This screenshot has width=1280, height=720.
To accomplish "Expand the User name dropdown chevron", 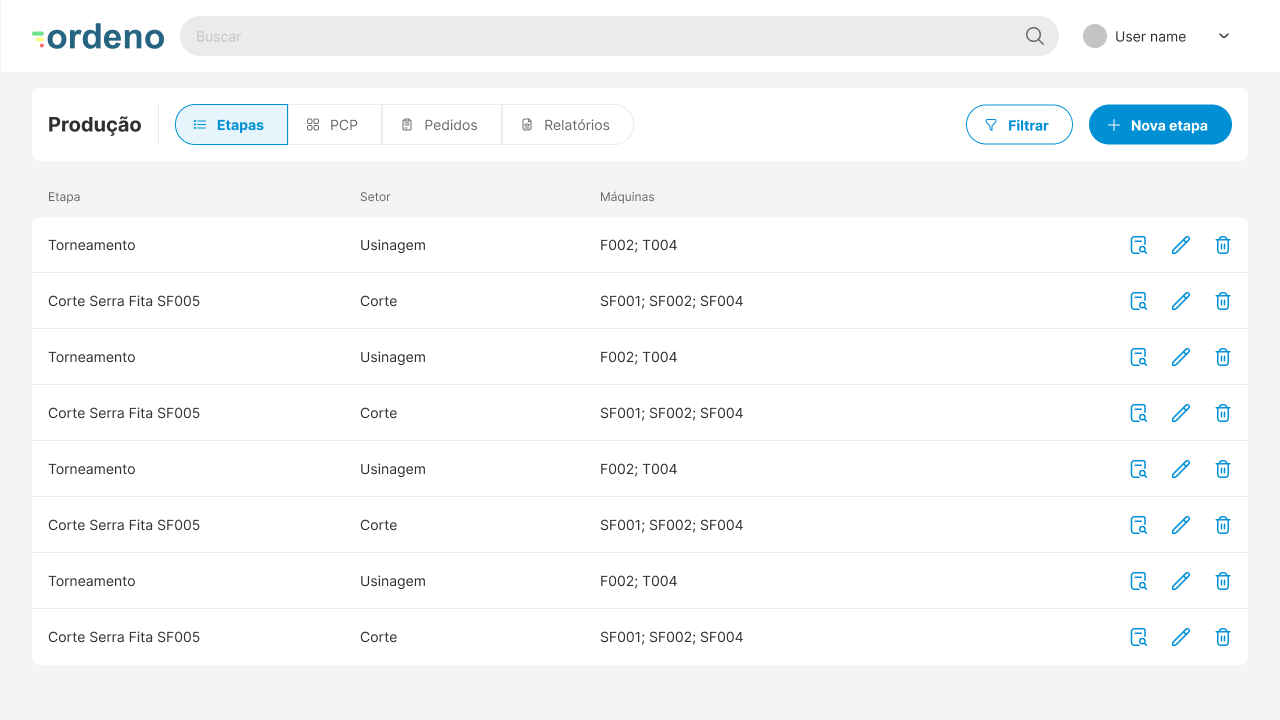I will pos(1223,36).
